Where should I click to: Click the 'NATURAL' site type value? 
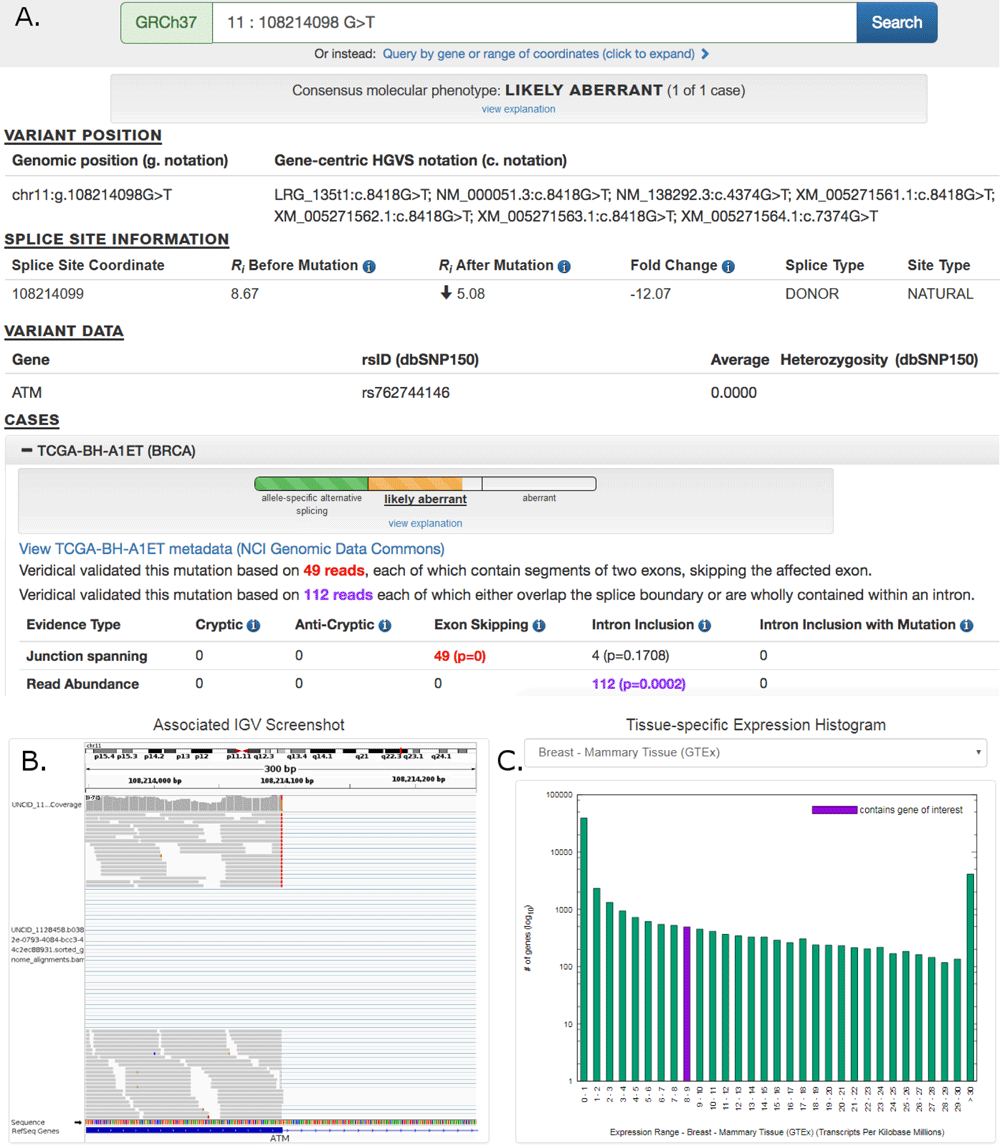click(940, 294)
